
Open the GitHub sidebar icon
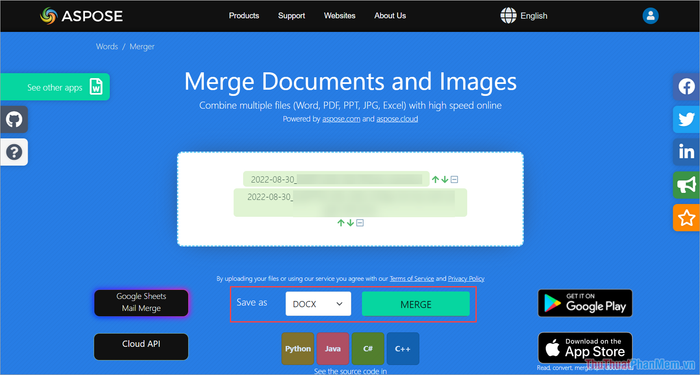(14, 119)
